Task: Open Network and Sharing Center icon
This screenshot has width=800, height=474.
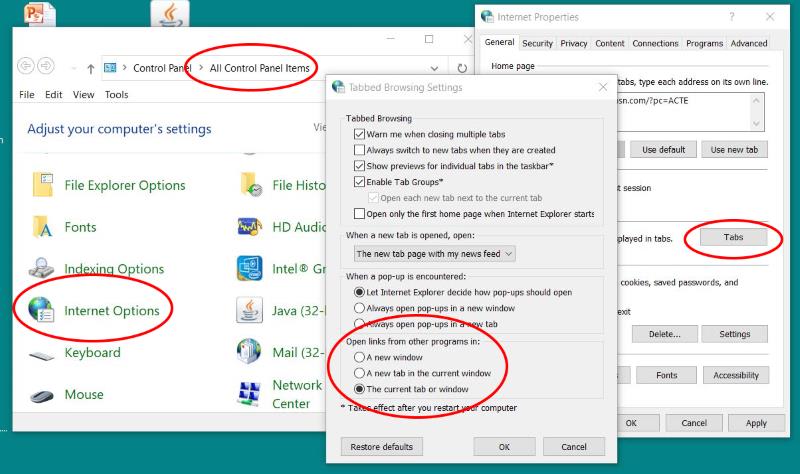Action: click(250, 394)
